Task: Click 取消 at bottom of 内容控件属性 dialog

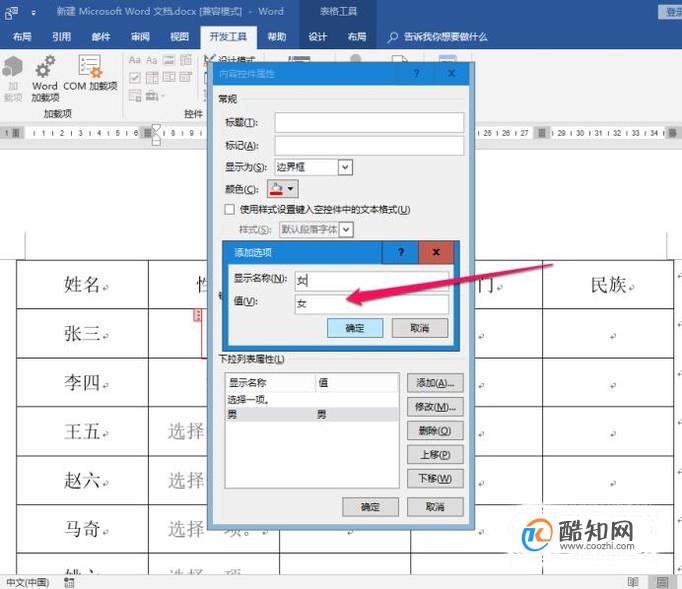Action: click(x=435, y=507)
